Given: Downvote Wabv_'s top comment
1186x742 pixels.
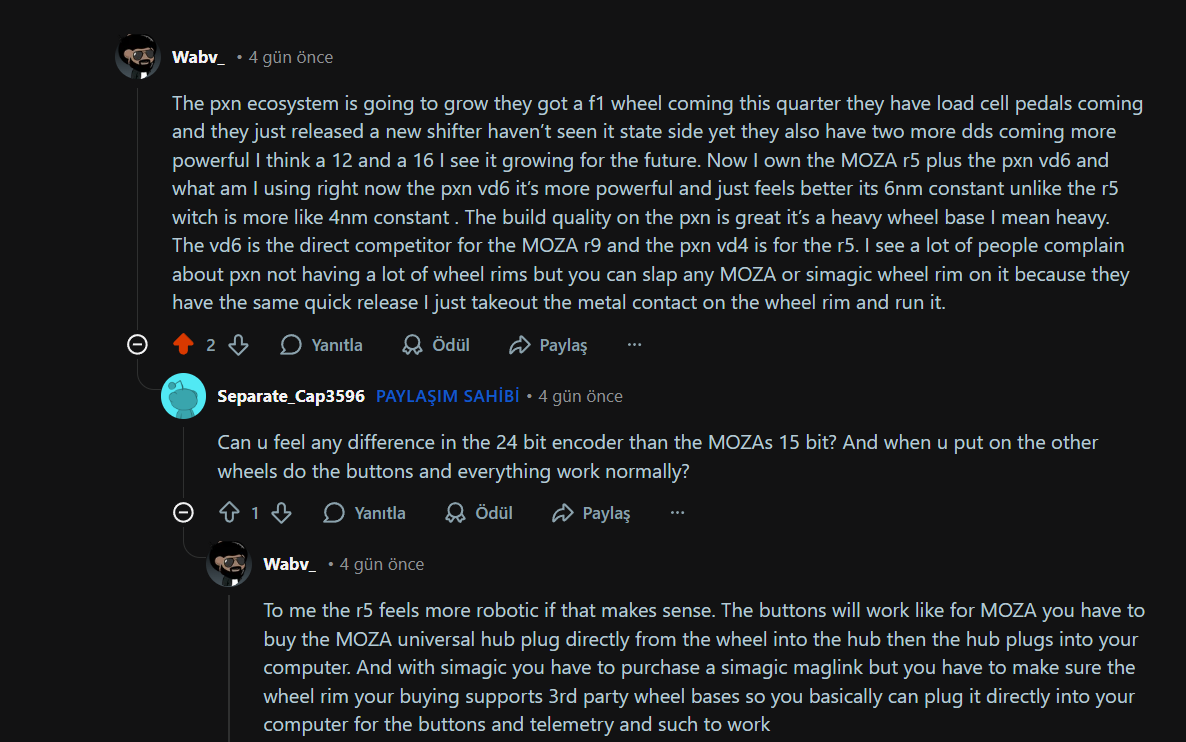Looking at the screenshot, I should pos(238,345).
